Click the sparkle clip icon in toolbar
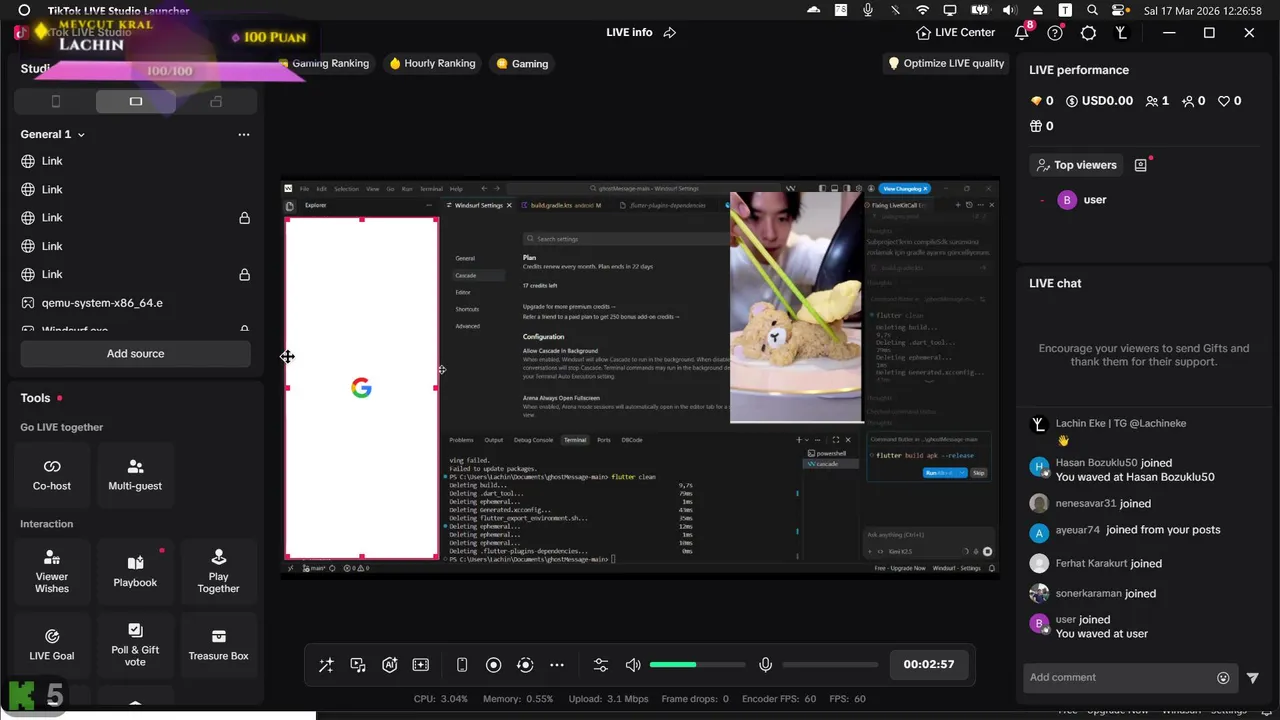Image resolution: width=1280 pixels, height=720 pixels. pos(421,665)
